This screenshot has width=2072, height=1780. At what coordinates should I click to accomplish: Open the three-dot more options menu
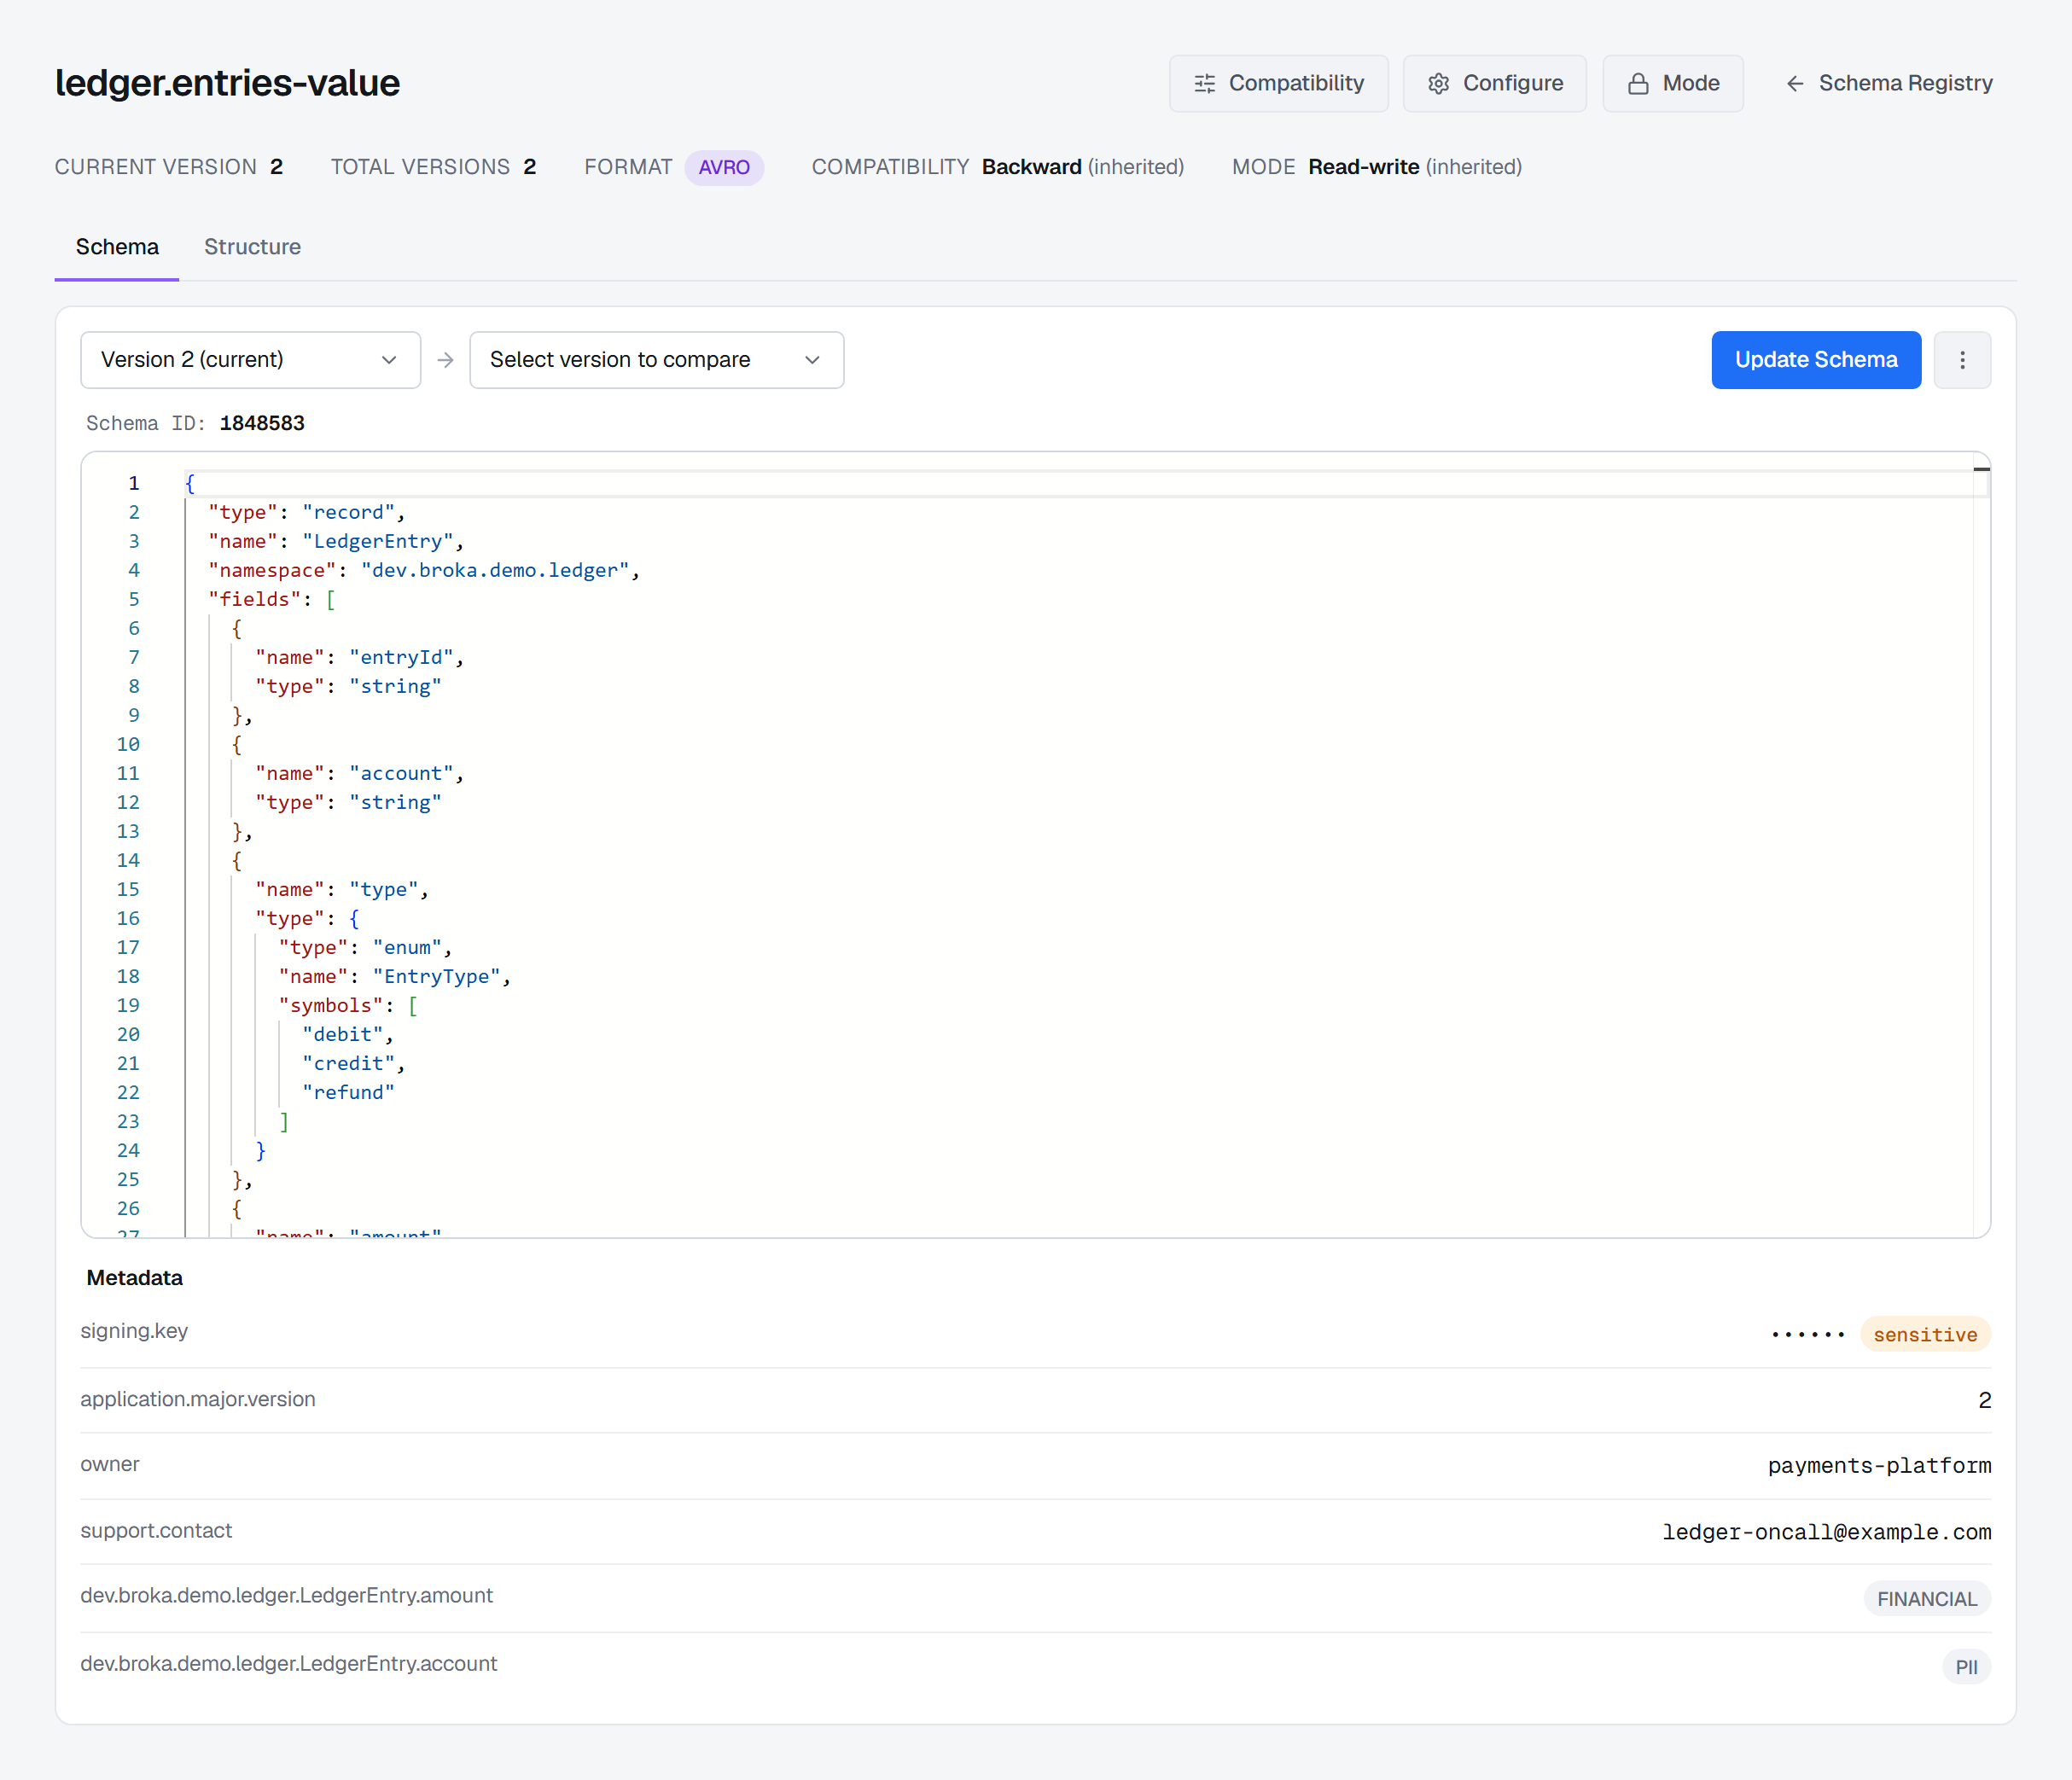(1961, 360)
